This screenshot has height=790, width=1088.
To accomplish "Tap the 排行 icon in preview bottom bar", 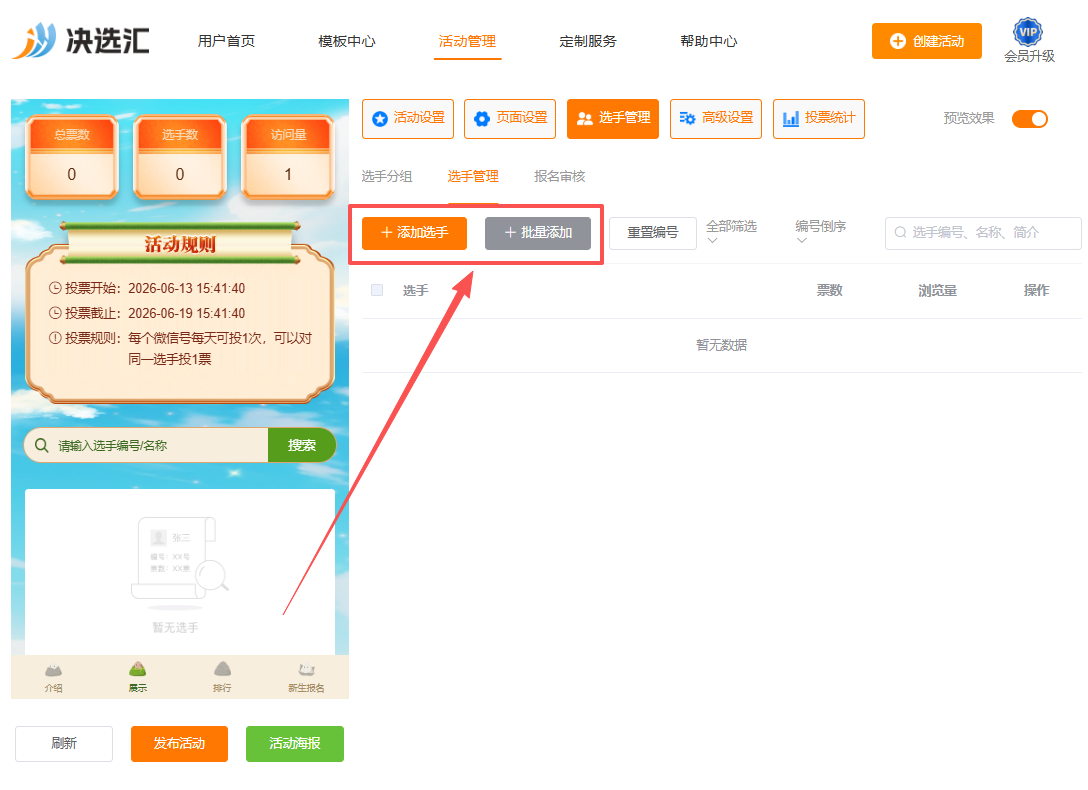I will point(222,669).
